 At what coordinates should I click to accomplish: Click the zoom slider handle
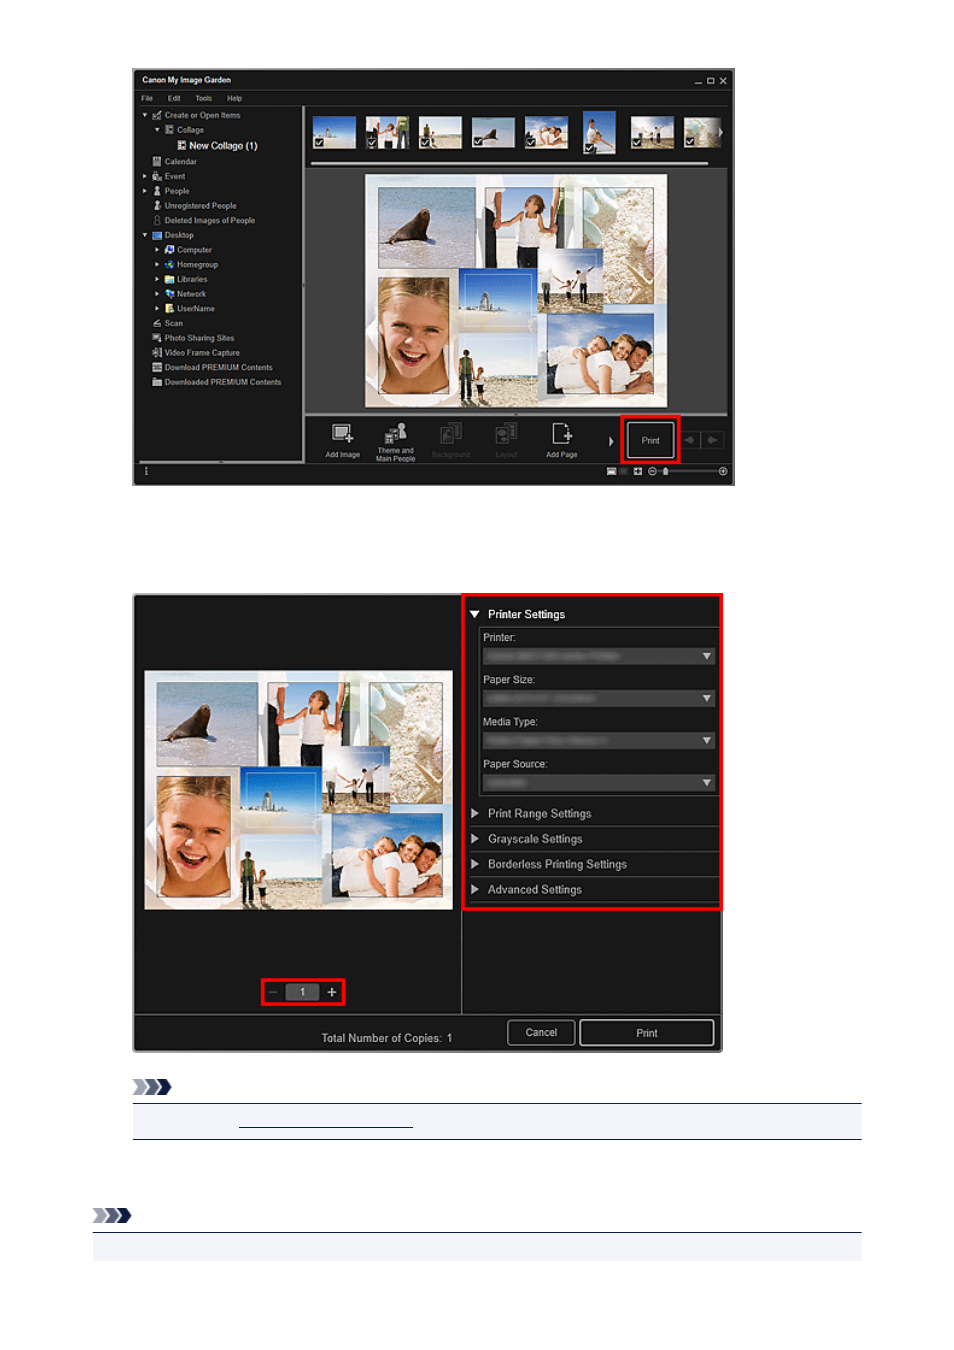666,471
